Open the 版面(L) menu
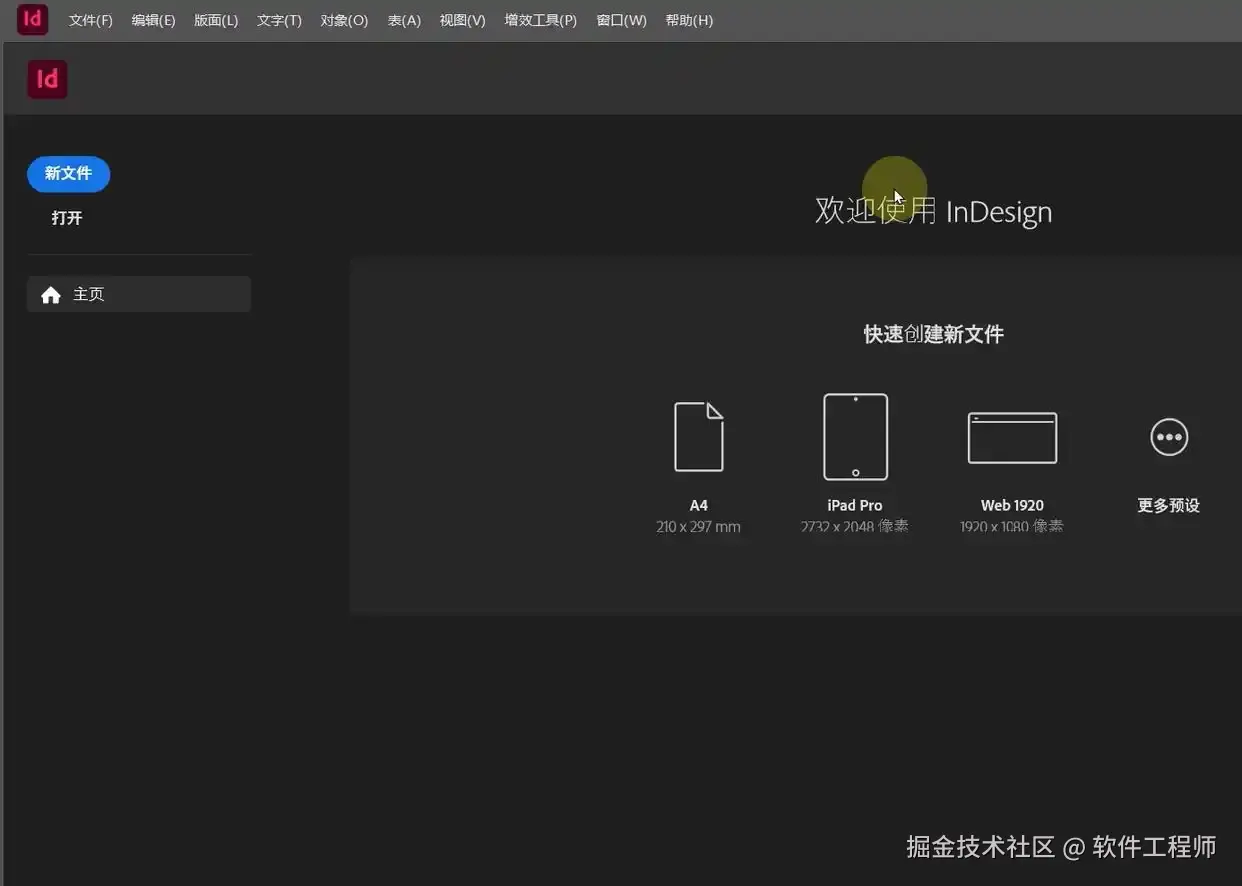Image resolution: width=1242 pixels, height=886 pixels. (x=216, y=20)
